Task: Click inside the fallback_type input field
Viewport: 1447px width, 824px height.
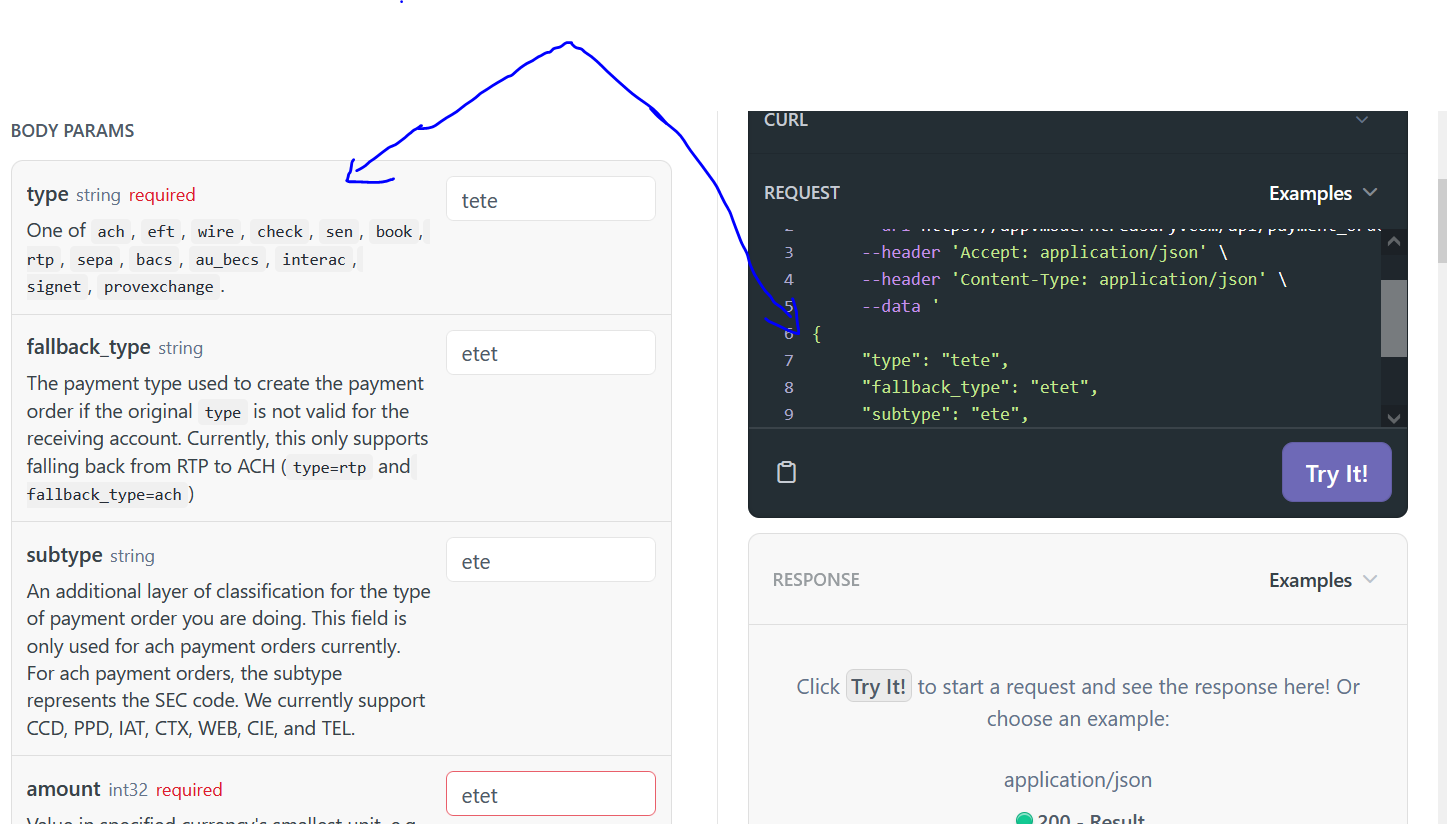Action: tap(550, 352)
